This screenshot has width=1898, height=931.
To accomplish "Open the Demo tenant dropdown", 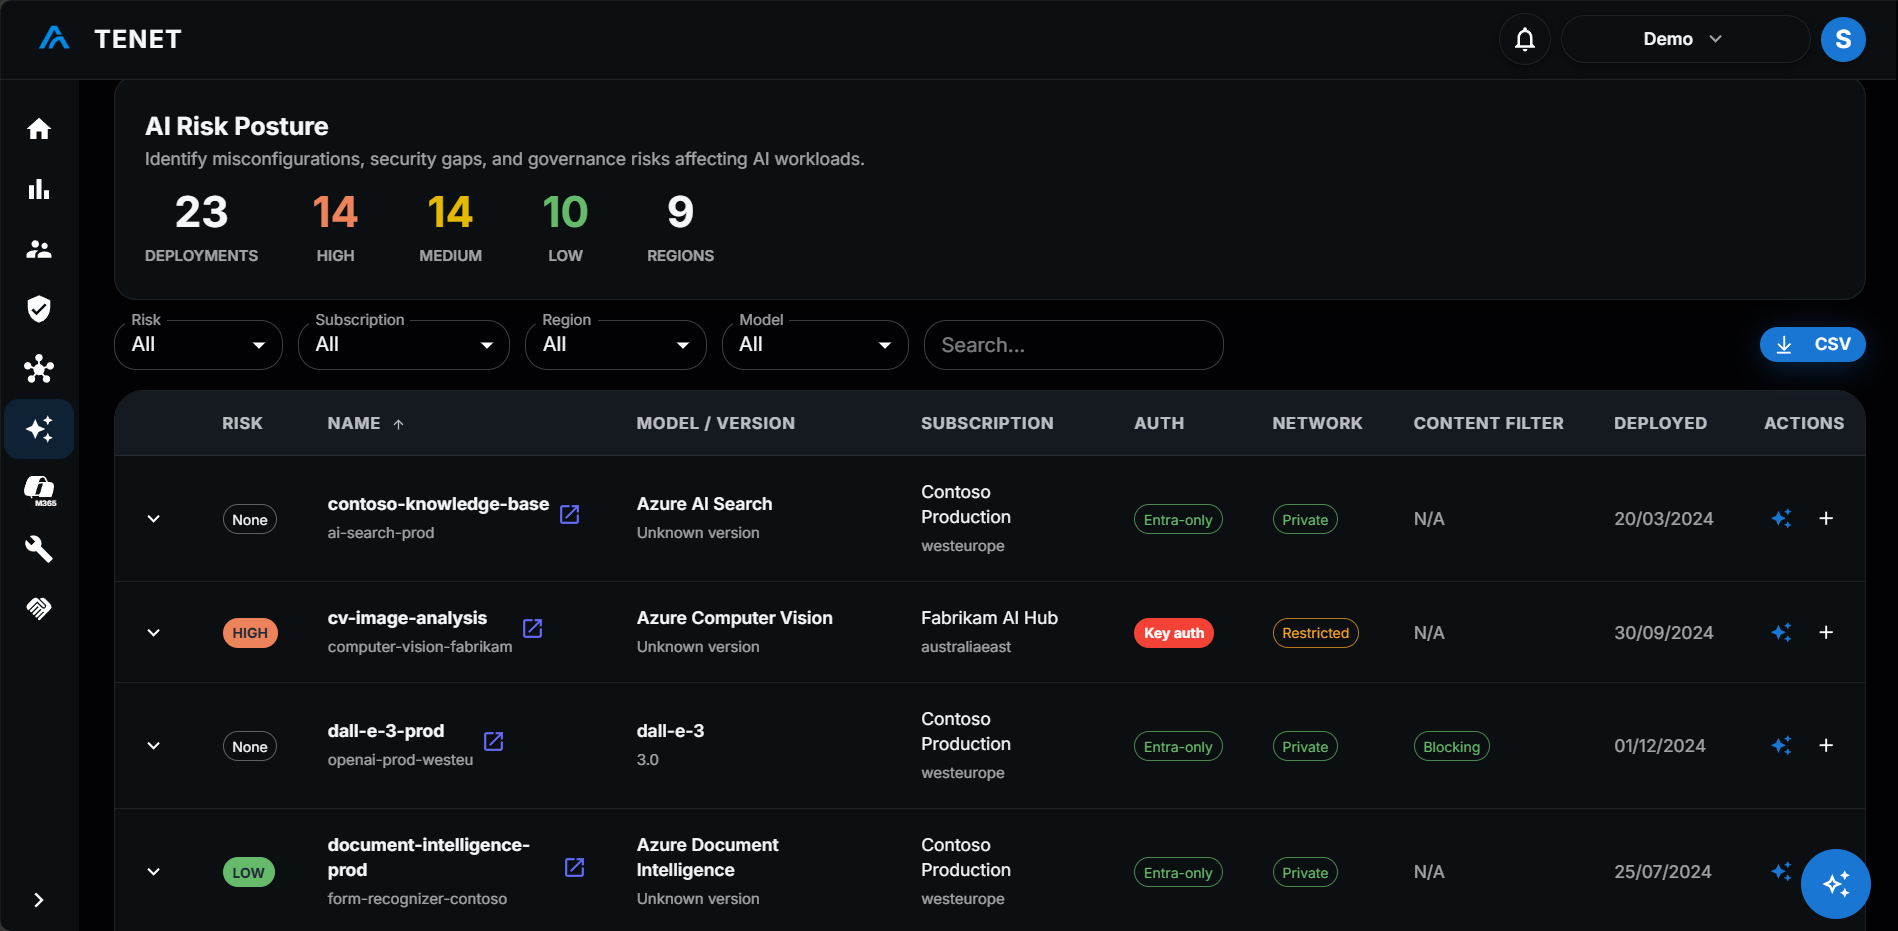I will click(1685, 39).
